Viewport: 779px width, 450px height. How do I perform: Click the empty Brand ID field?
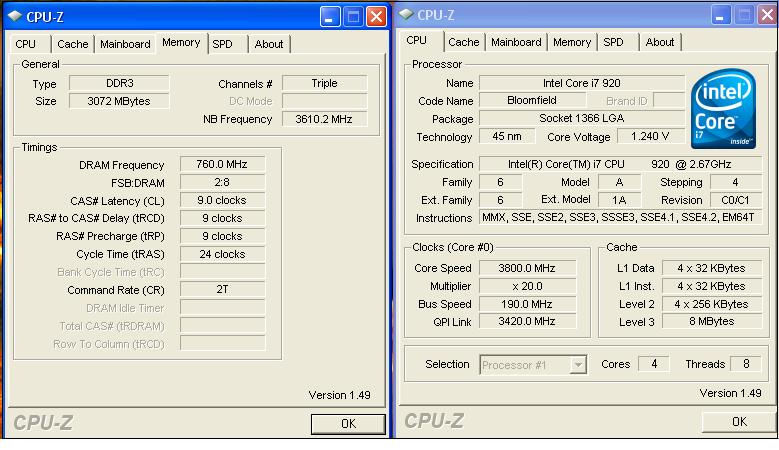[x=669, y=100]
